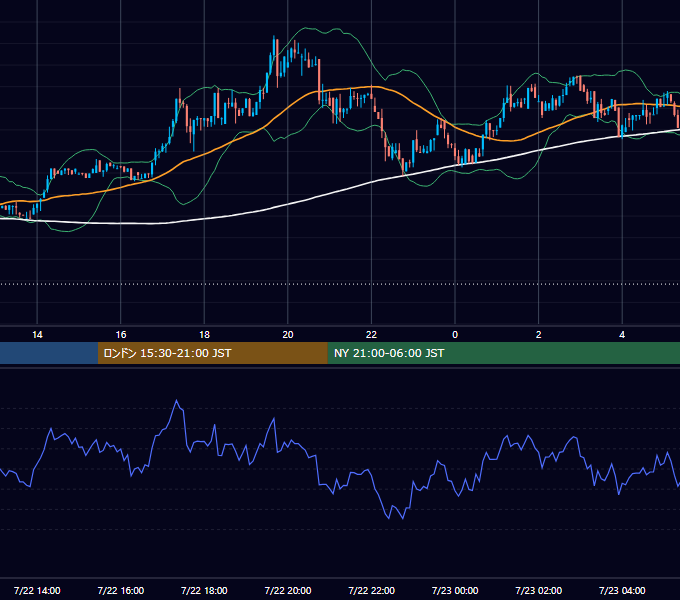Click hour label 2 on price chart axis
The height and width of the screenshot is (600, 680).
[539, 335]
